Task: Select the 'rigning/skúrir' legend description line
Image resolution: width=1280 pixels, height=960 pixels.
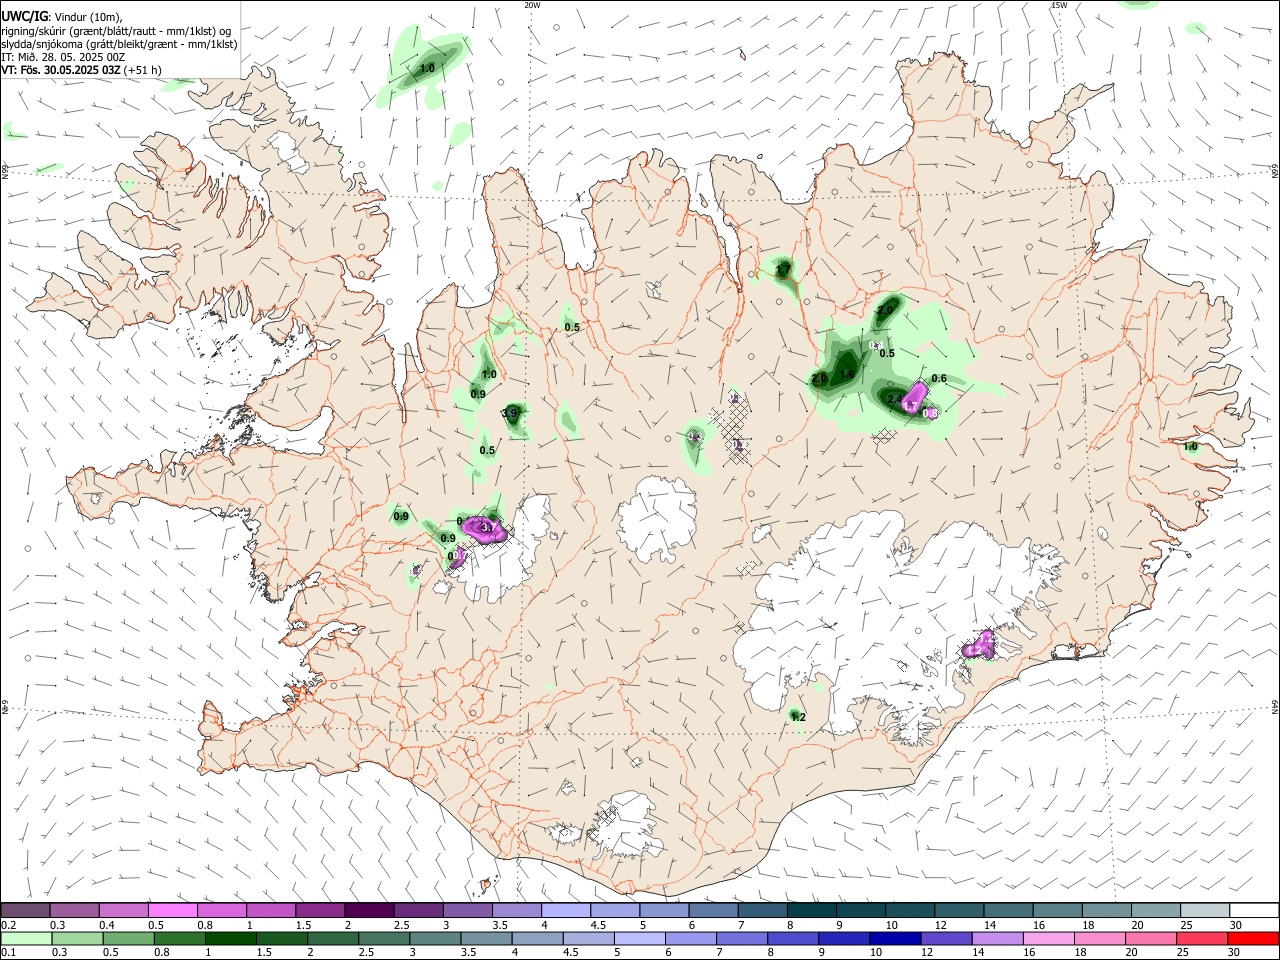Action: point(117,31)
